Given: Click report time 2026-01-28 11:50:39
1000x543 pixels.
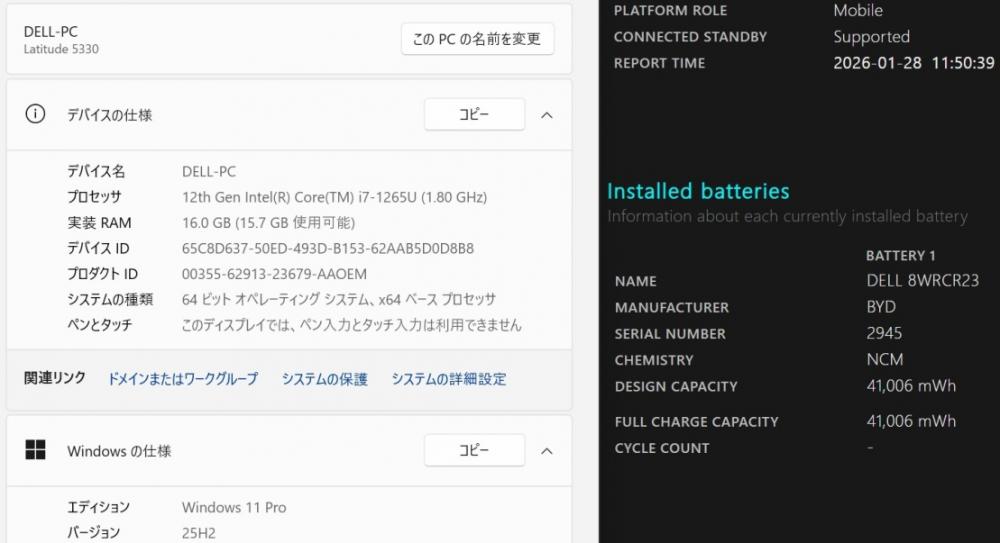Looking at the screenshot, I should tap(914, 63).
